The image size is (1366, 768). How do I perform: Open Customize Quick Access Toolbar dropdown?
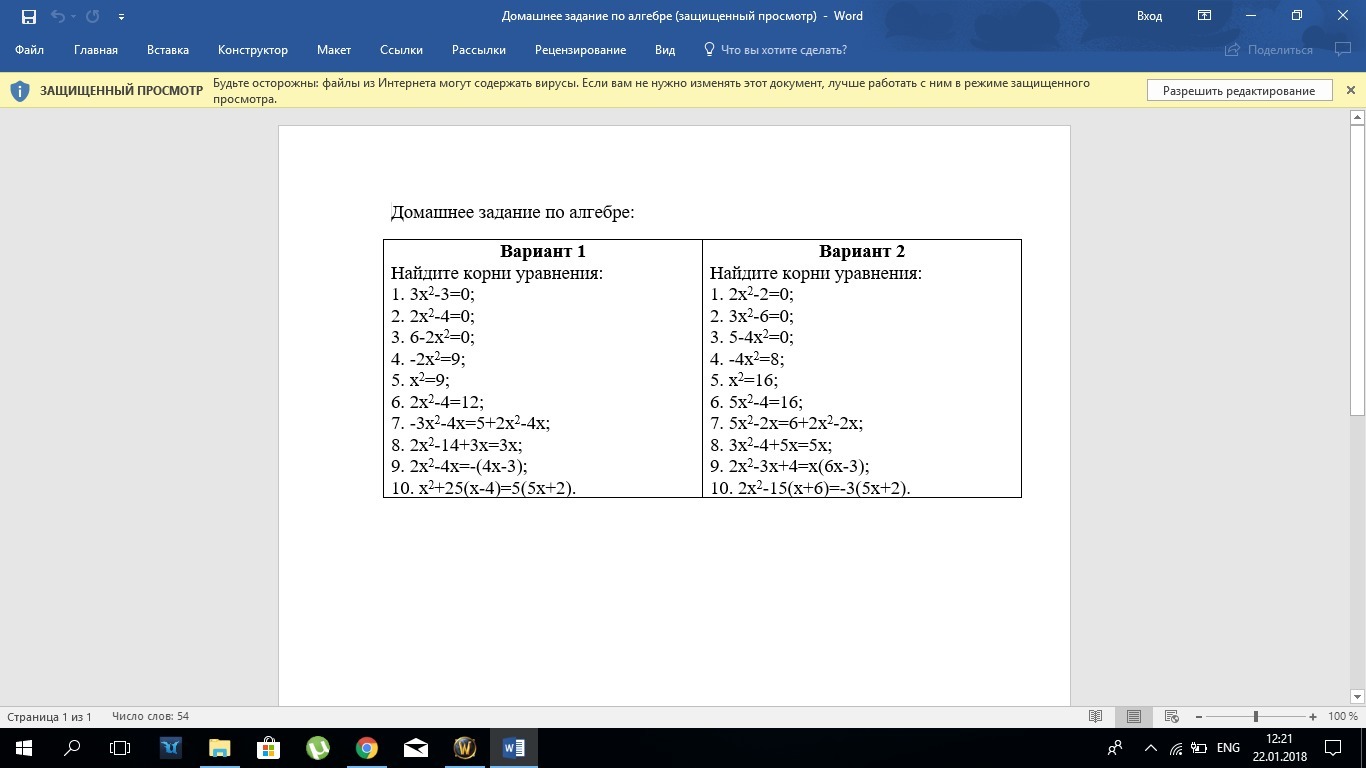click(x=121, y=16)
